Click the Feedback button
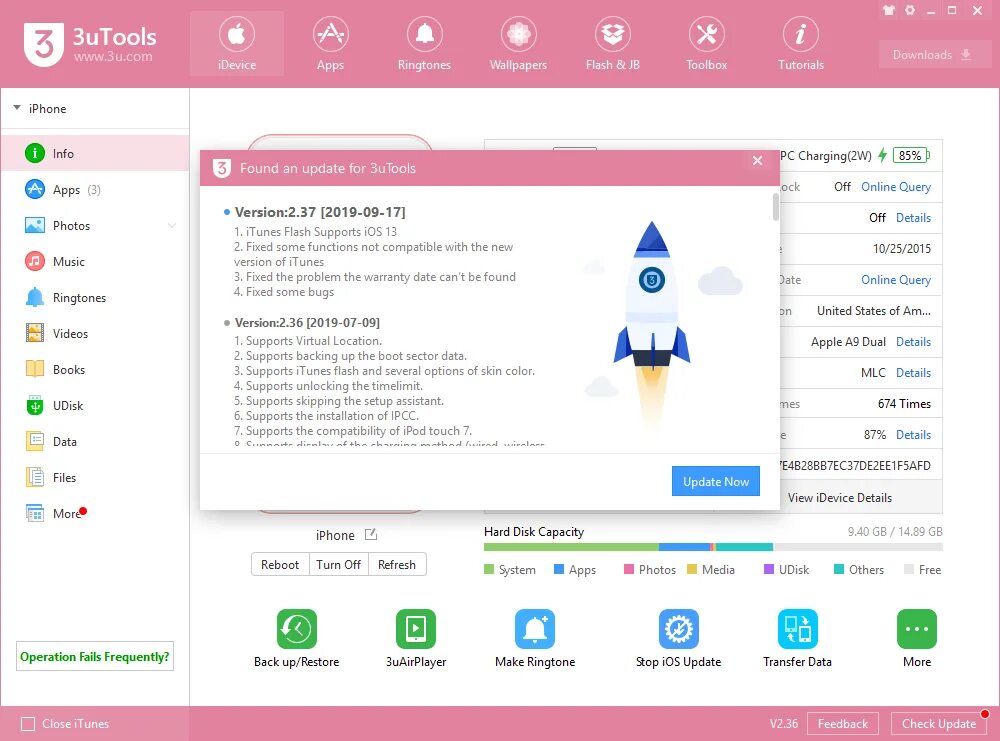This screenshot has height=741, width=1000. pyautogui.click(x=842, y=724)
